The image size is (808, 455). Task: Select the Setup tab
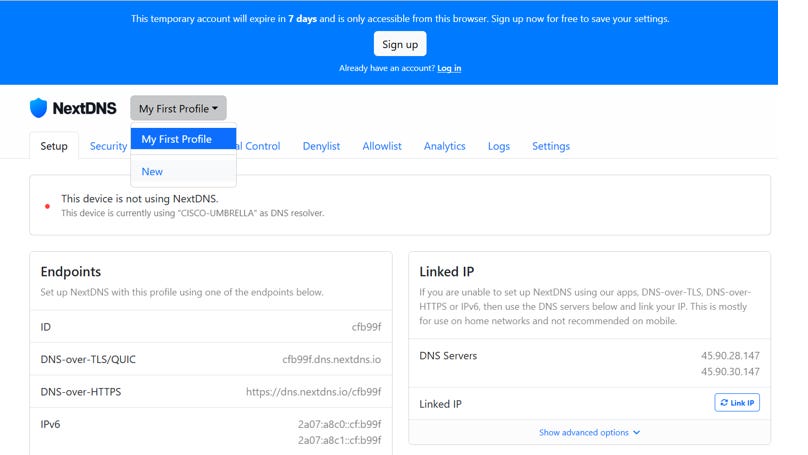(x=54, y=146)
